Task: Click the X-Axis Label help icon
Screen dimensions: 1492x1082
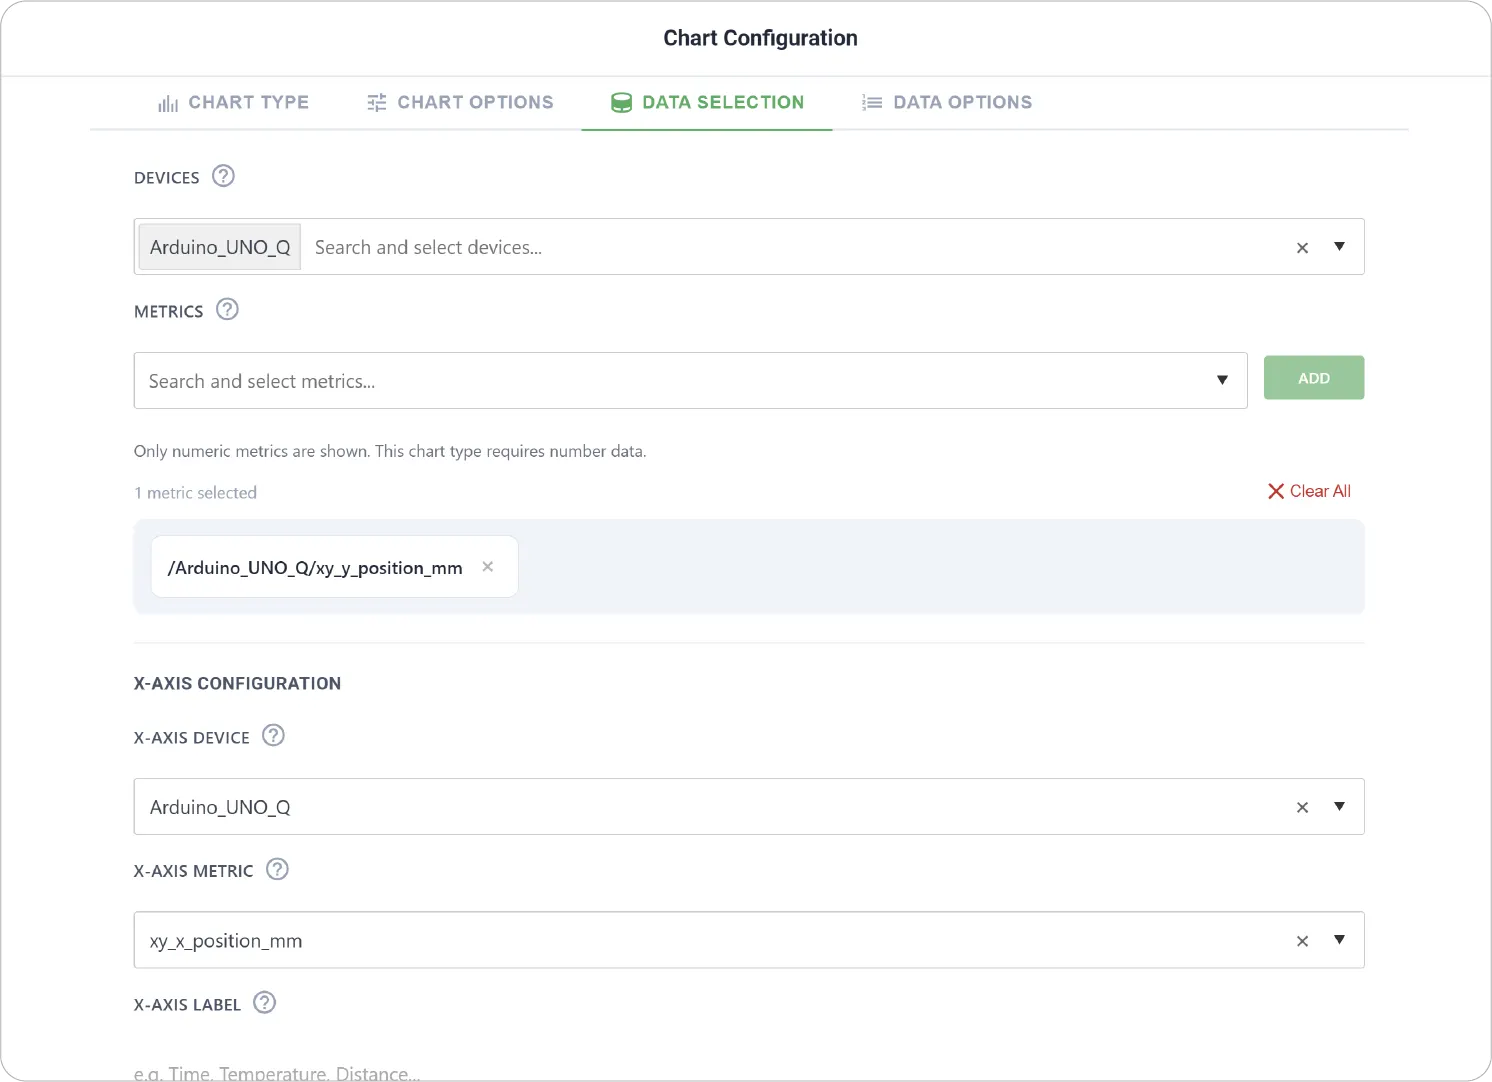Action: pyautogui.click(x=264, y=1002)
